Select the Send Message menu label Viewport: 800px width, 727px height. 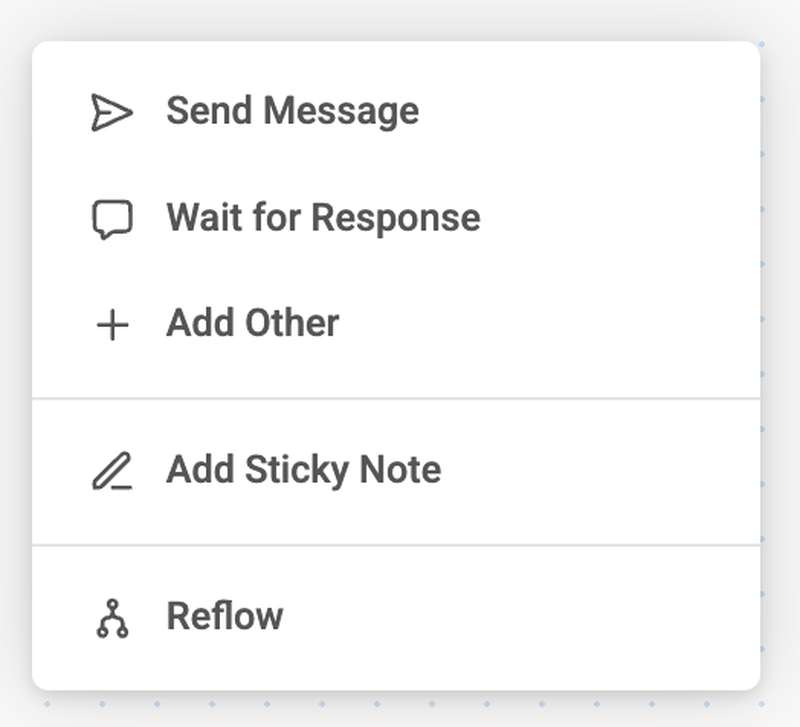point(292,111)
